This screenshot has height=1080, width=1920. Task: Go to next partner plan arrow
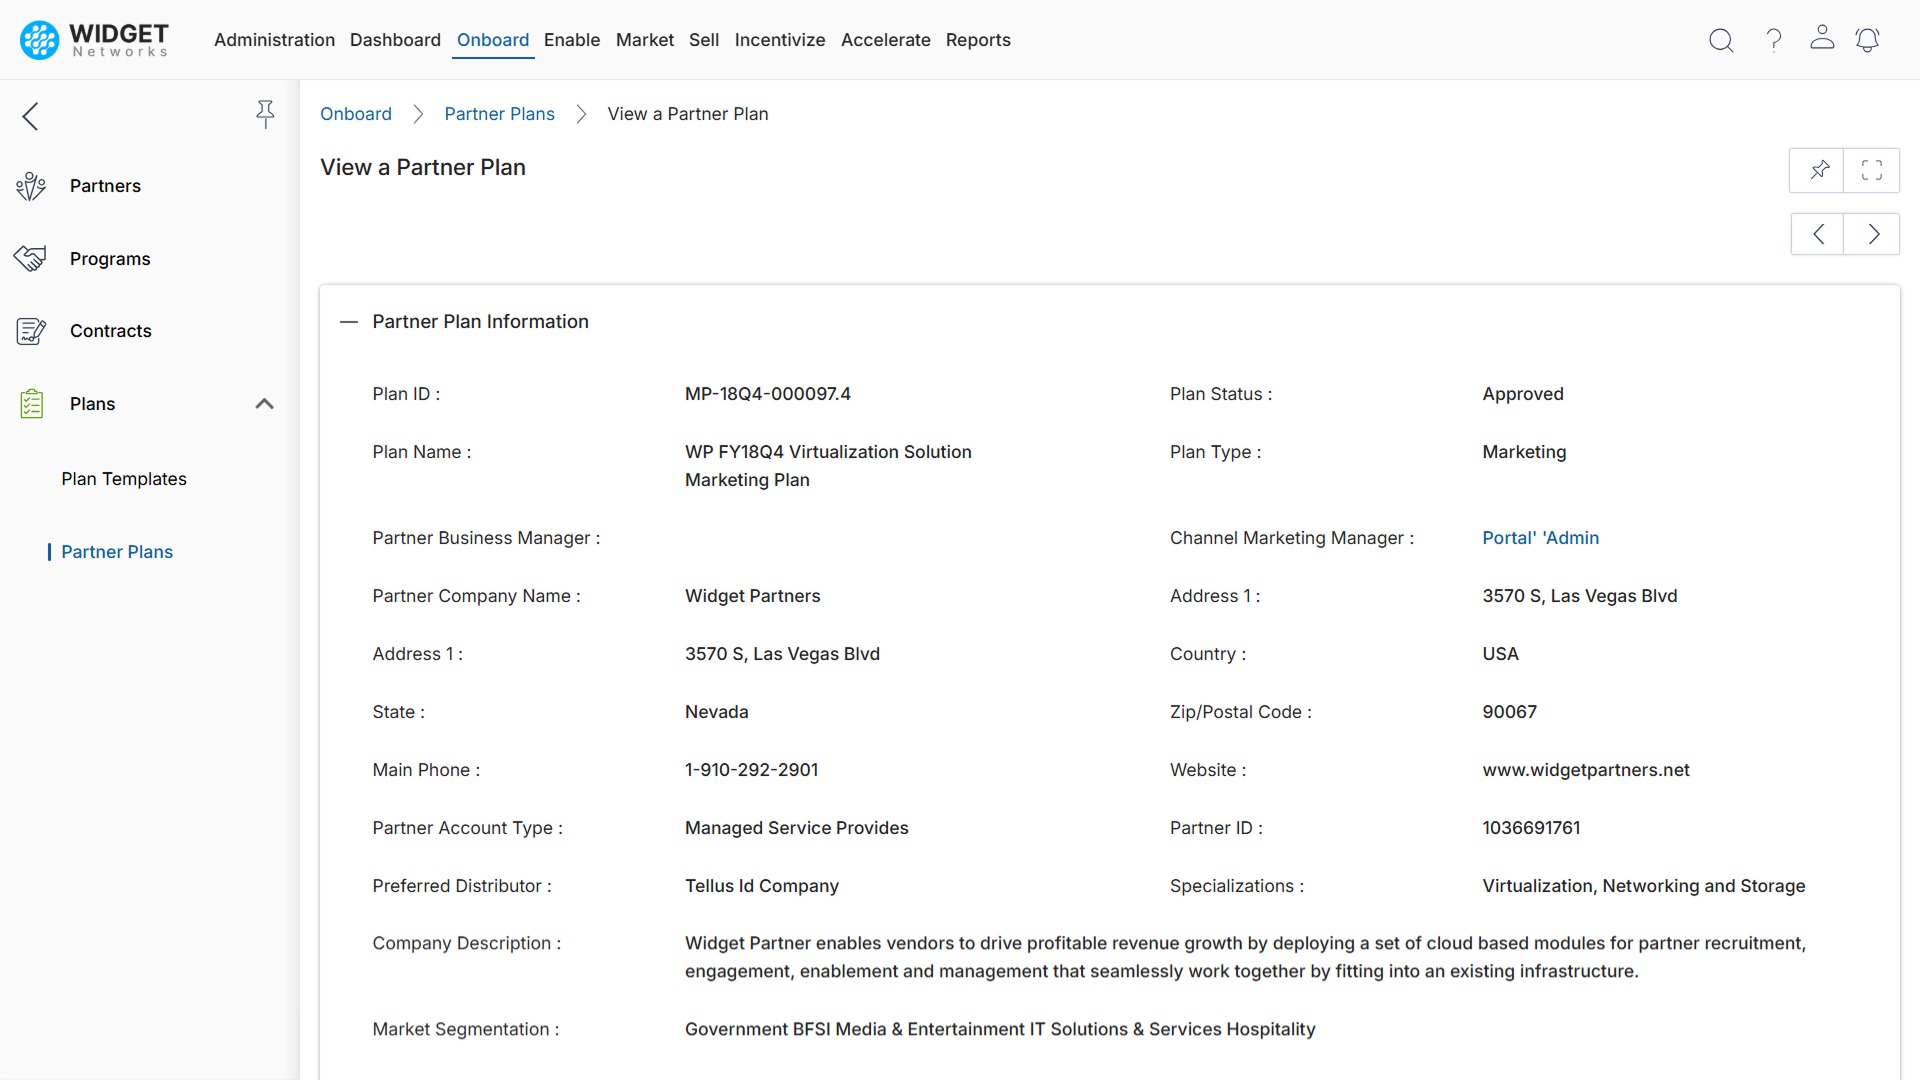pyautogui.click(x=1873, y=234)
